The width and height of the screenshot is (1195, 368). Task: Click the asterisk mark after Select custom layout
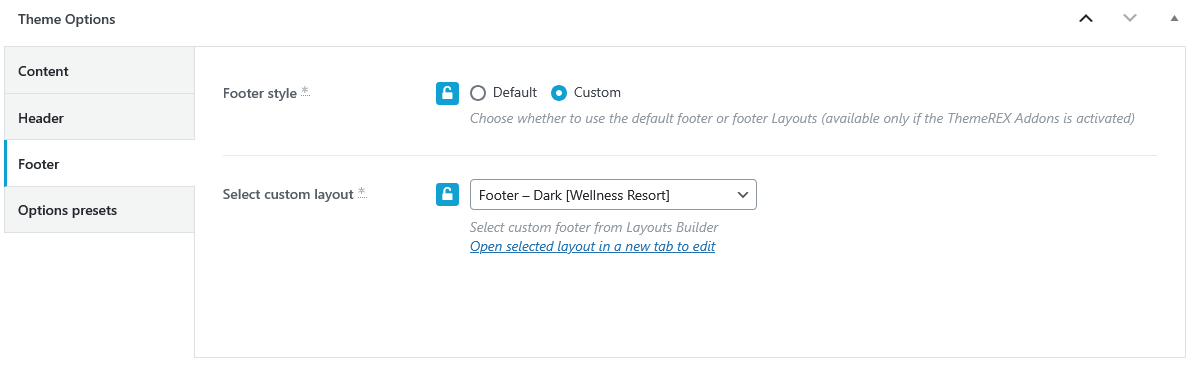[362, 193]
